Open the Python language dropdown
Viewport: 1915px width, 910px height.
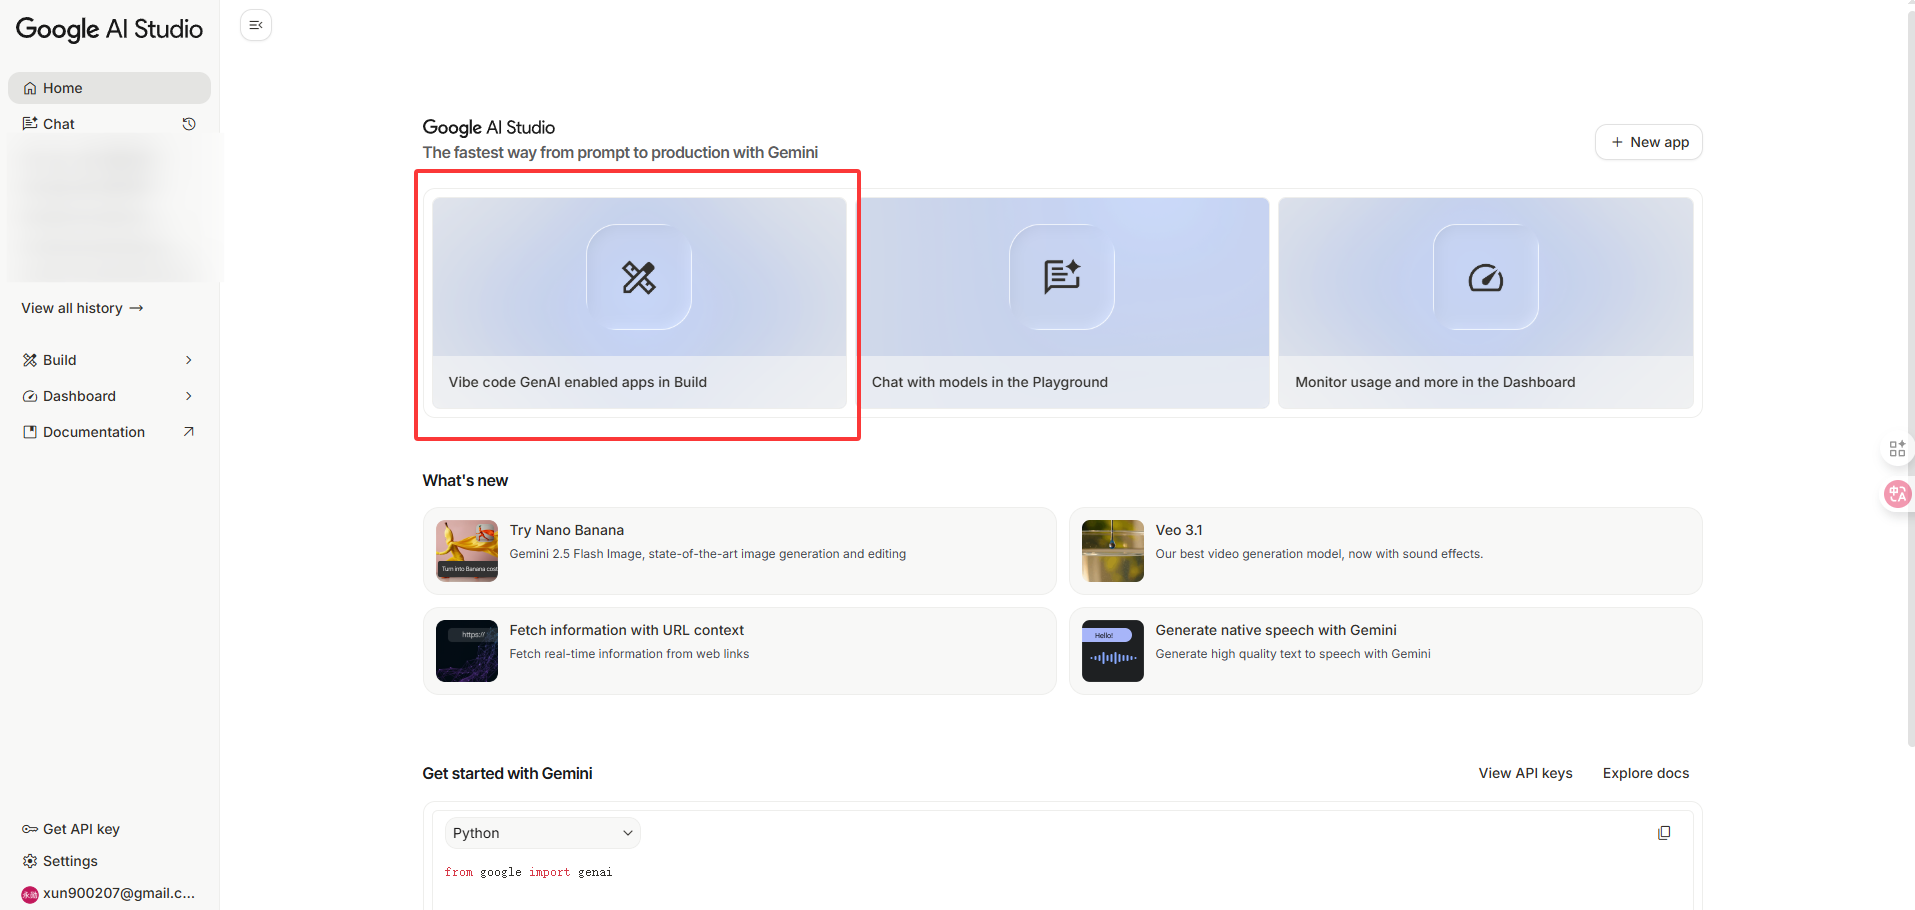(x=542, y=833)
